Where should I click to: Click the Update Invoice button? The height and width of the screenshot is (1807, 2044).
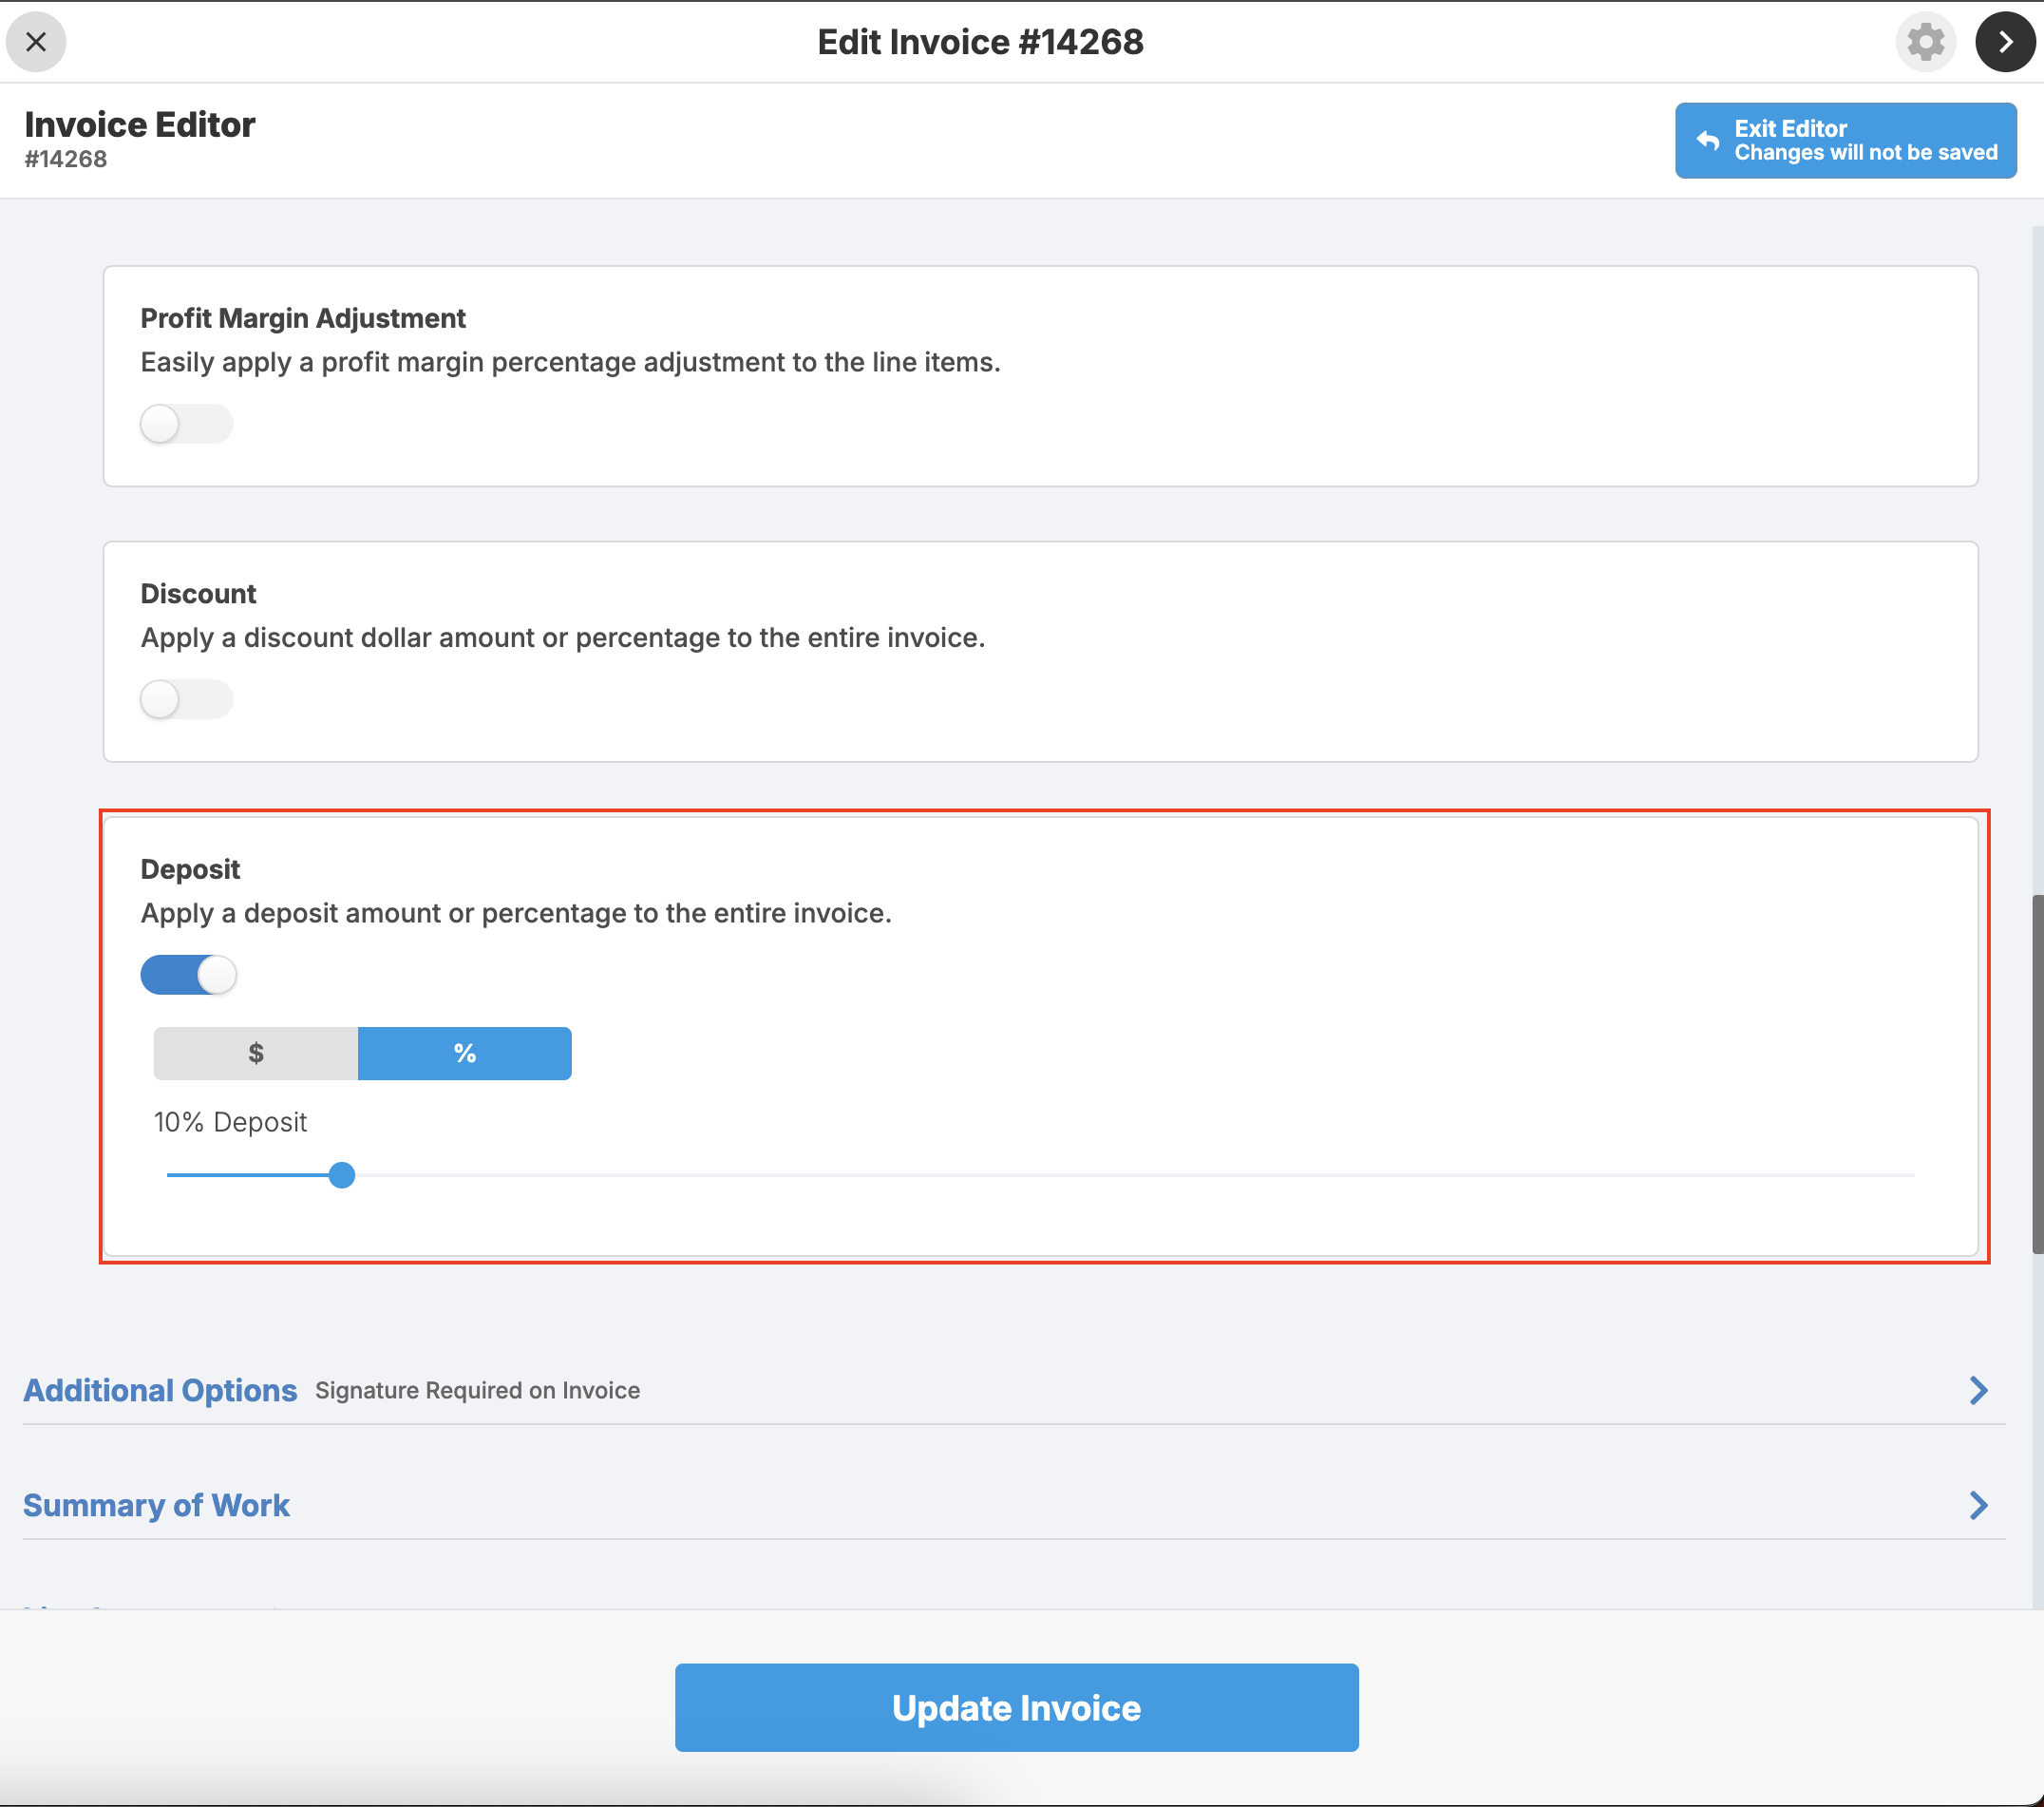1016,1707
